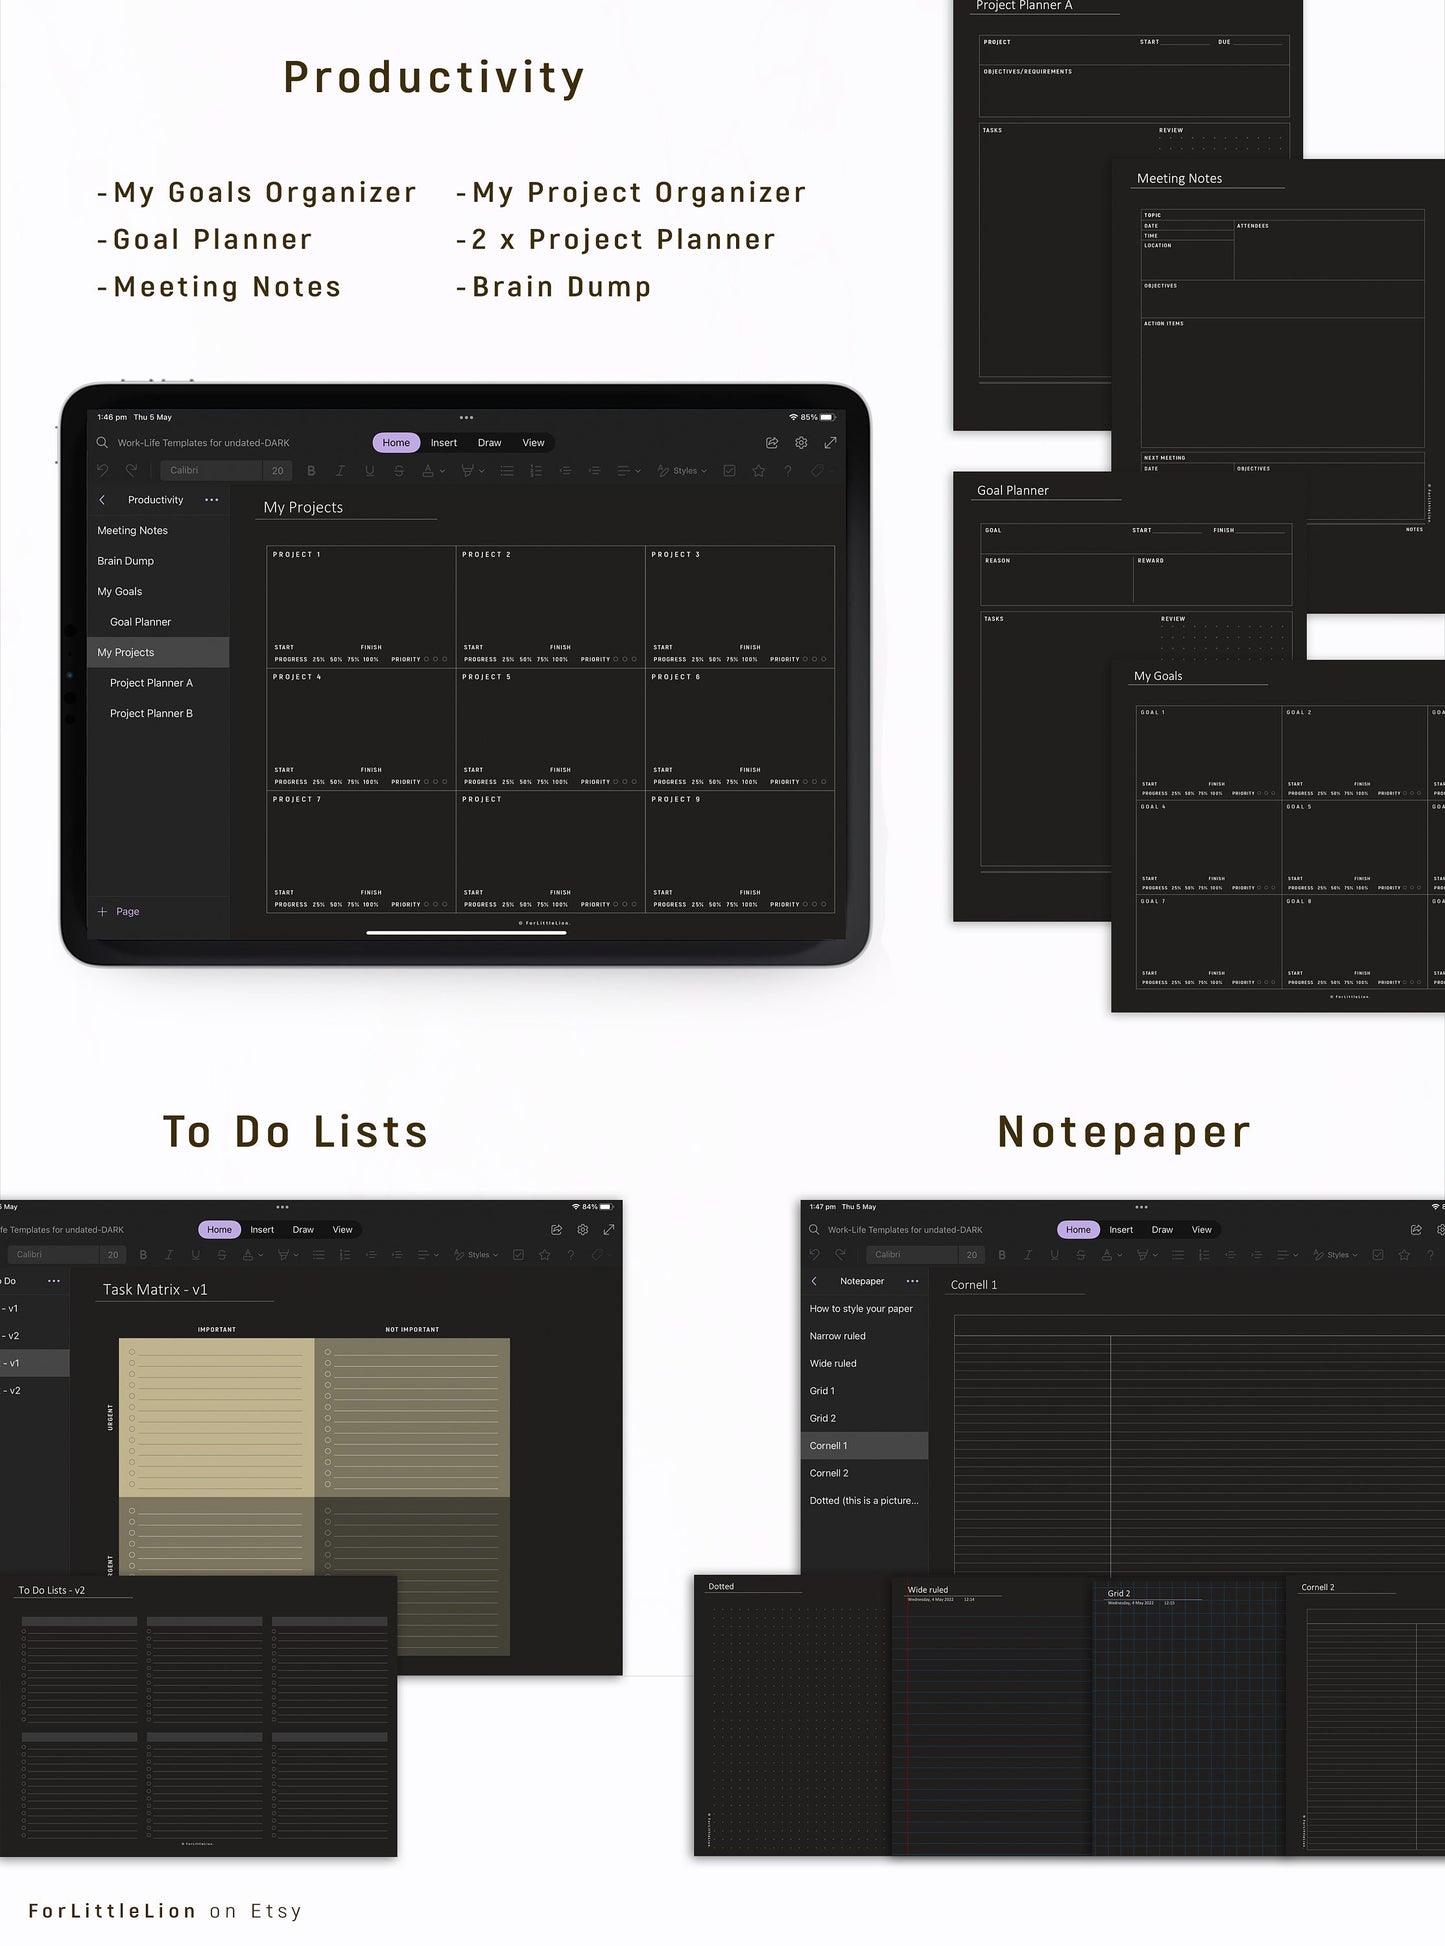Viewport: 1445px width, 1946px height.
Task: Open the Insert tab in the Task Matrix window
Action: point(262,1230)
